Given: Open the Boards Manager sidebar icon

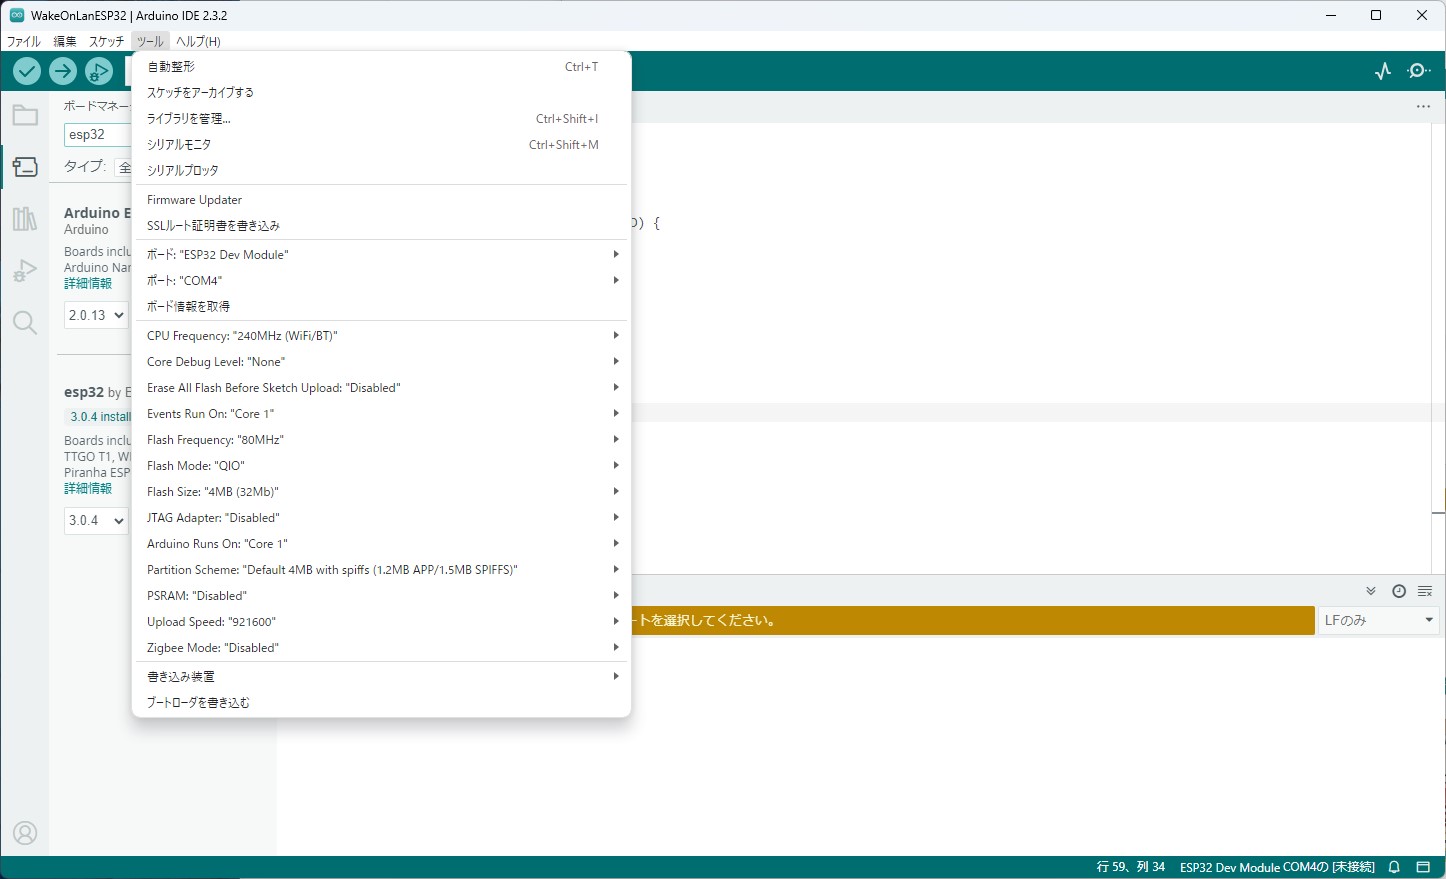Looking at the screenshot, I should 25,167.
